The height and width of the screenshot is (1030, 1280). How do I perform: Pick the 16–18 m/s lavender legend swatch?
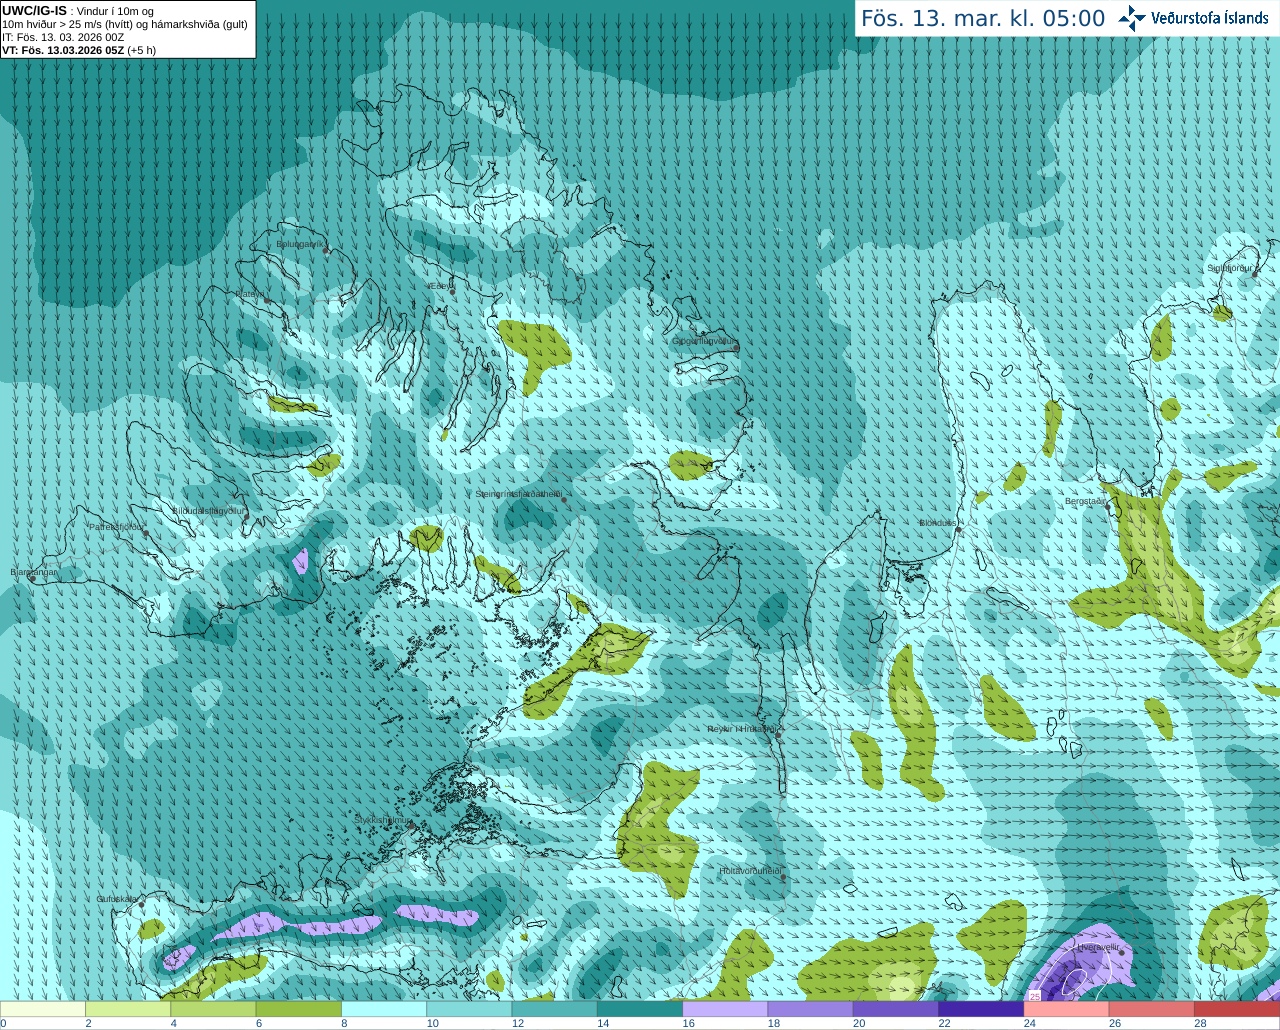click(x=725, y=1008)
